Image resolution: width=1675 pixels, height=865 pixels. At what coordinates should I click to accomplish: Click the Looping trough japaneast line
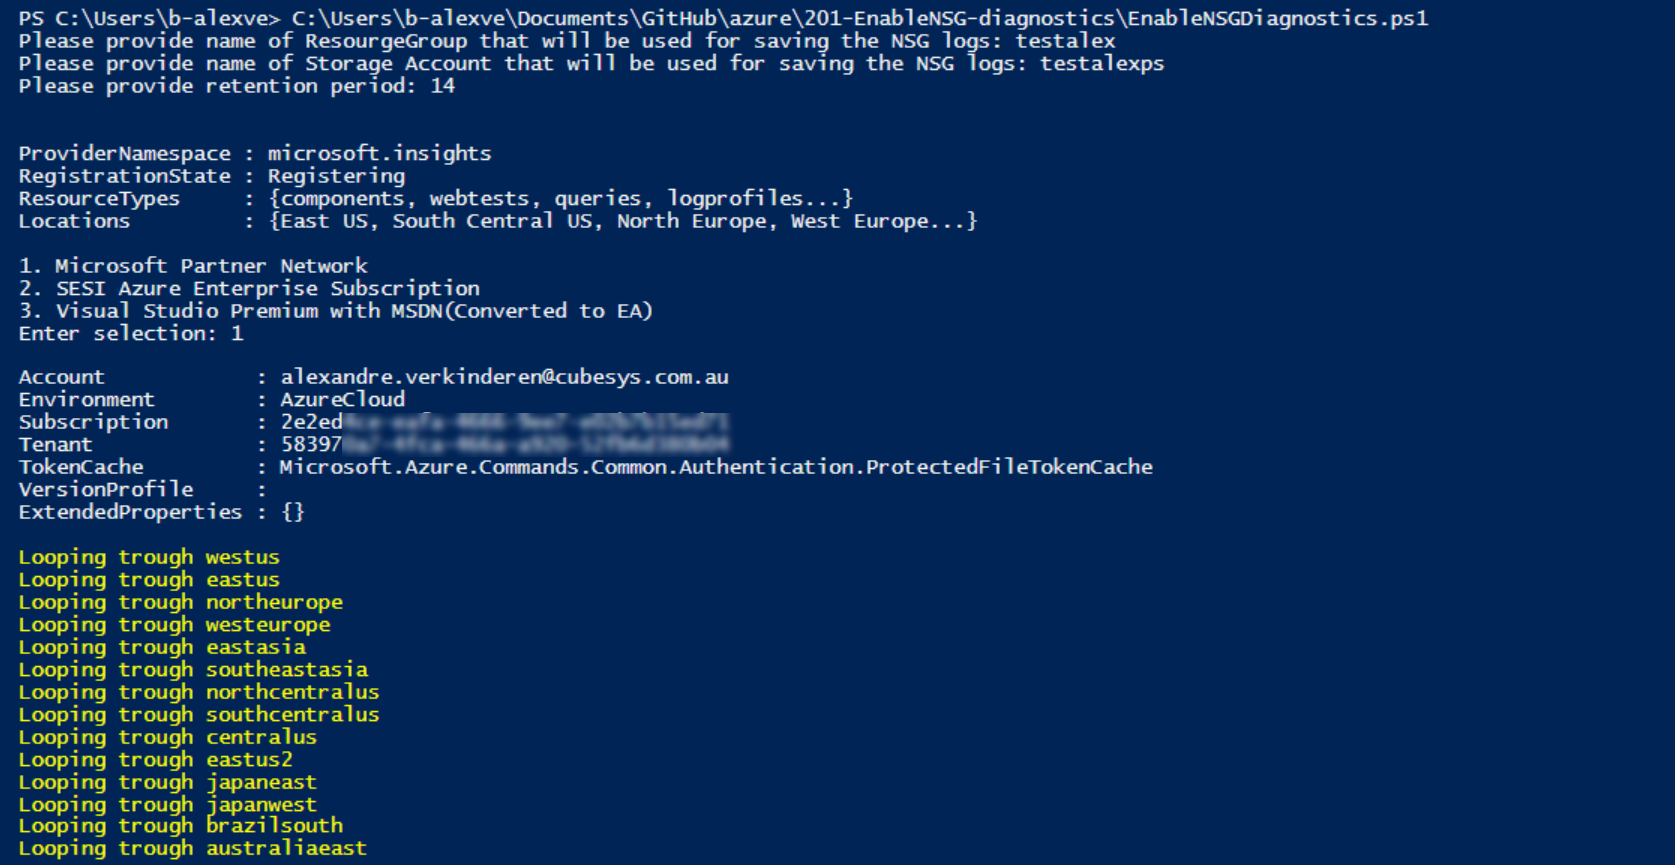tap(167, 782)
